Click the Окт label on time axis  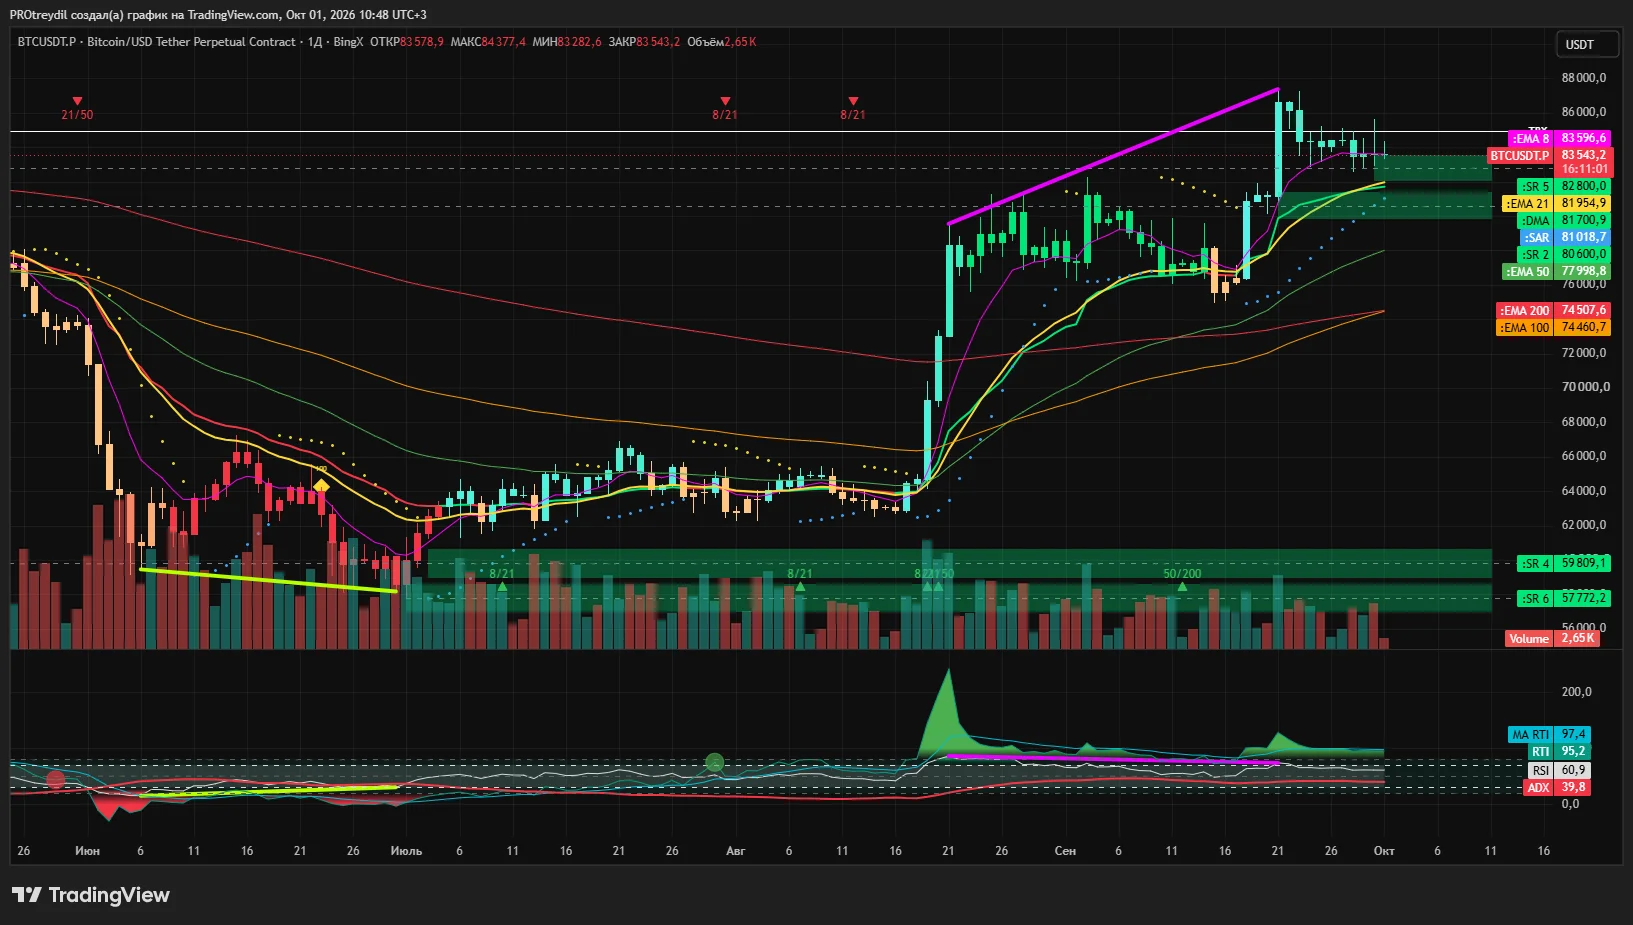coord(1384,851)
